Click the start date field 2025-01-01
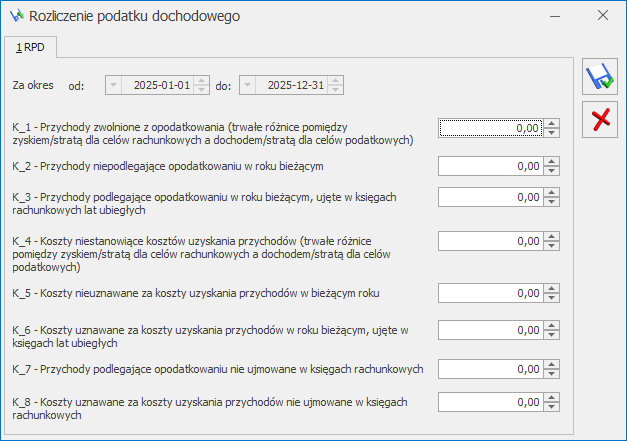The image size is (627, 441). (x=158, y=85)
